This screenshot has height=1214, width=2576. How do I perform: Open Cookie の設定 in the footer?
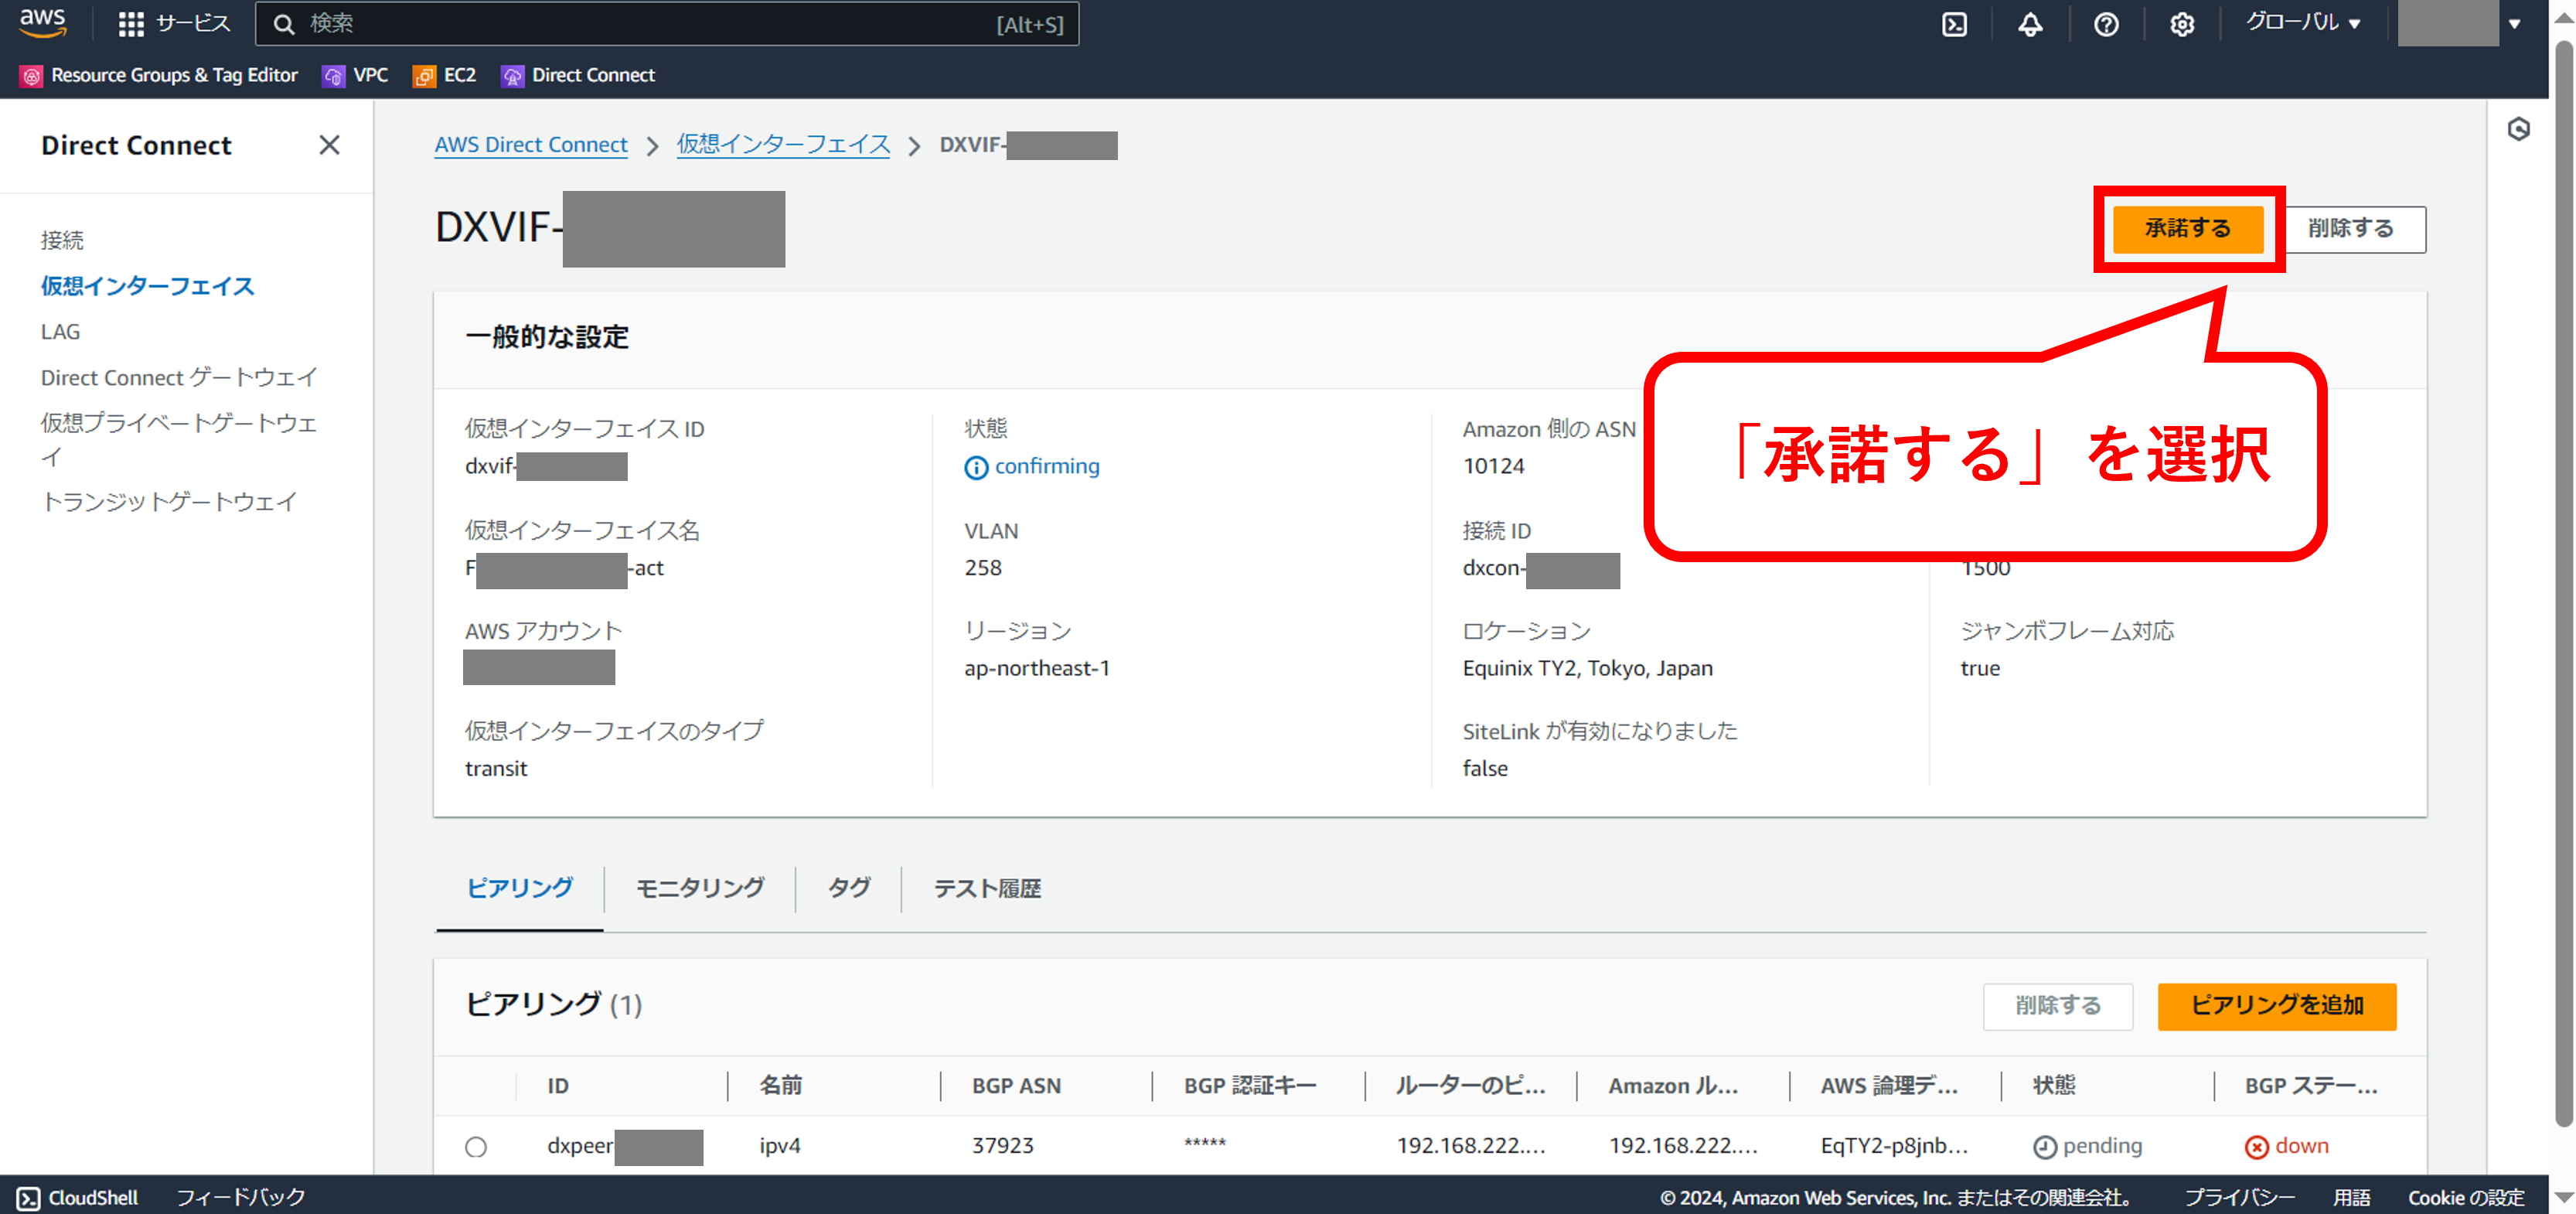click(x=2466, y=1198)
